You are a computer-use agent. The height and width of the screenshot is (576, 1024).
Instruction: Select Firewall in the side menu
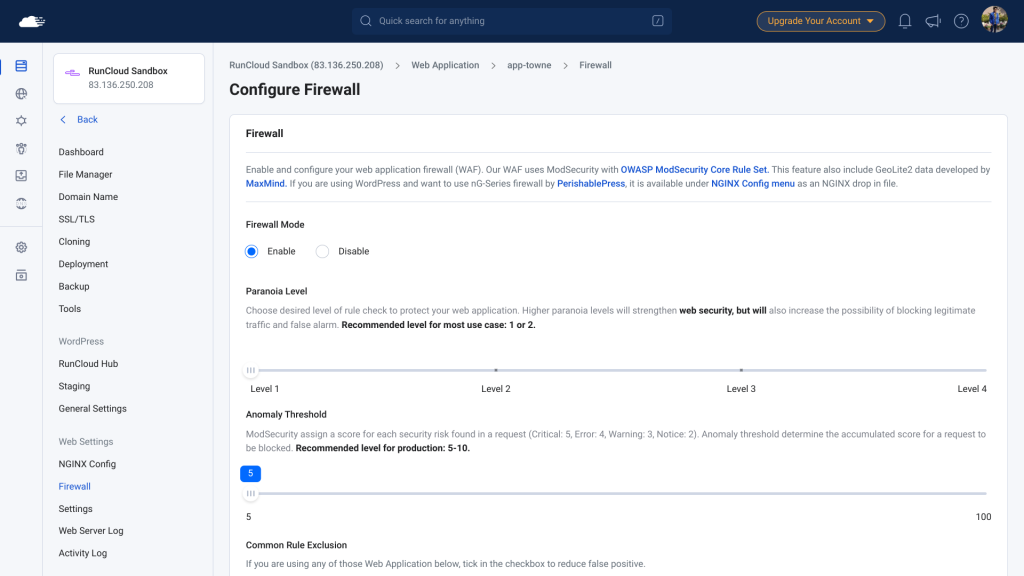pyautogui.click(x=74, y=487)
